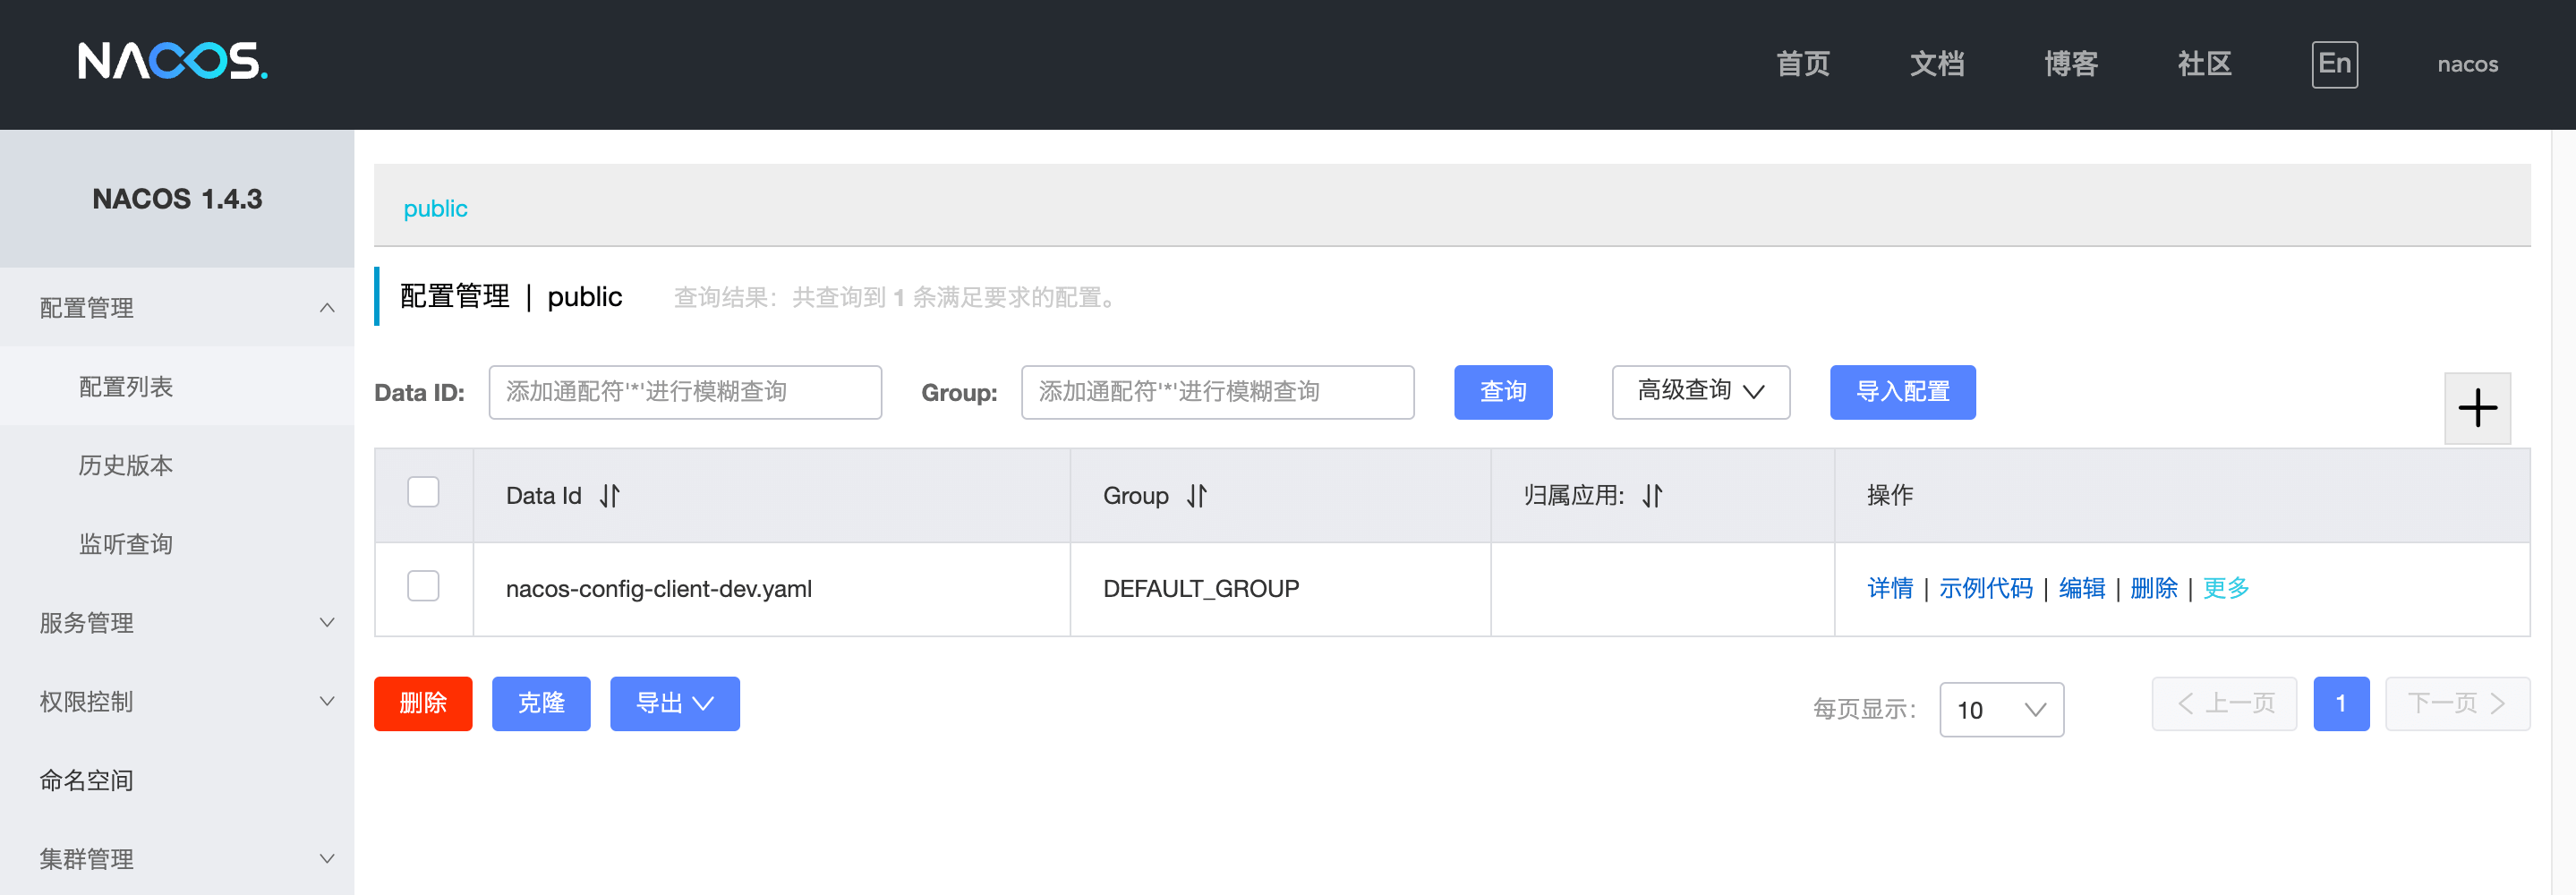Click the red 删除 button below the table

coord(423,704)
